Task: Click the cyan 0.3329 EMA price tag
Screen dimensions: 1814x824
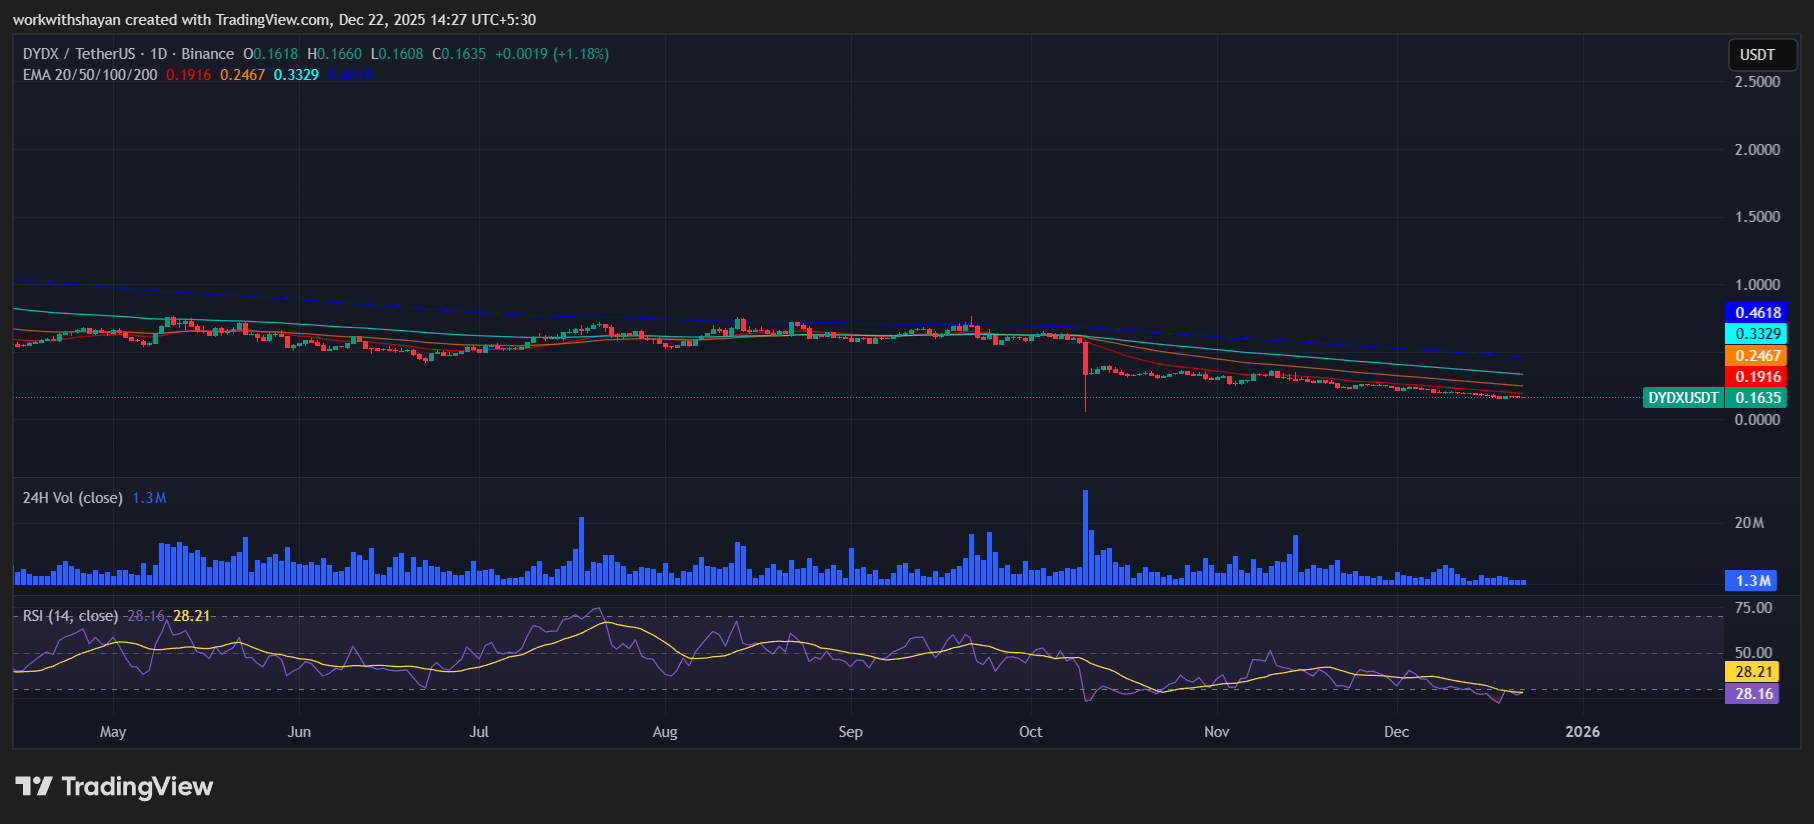Action: [x=1757, y=334]
